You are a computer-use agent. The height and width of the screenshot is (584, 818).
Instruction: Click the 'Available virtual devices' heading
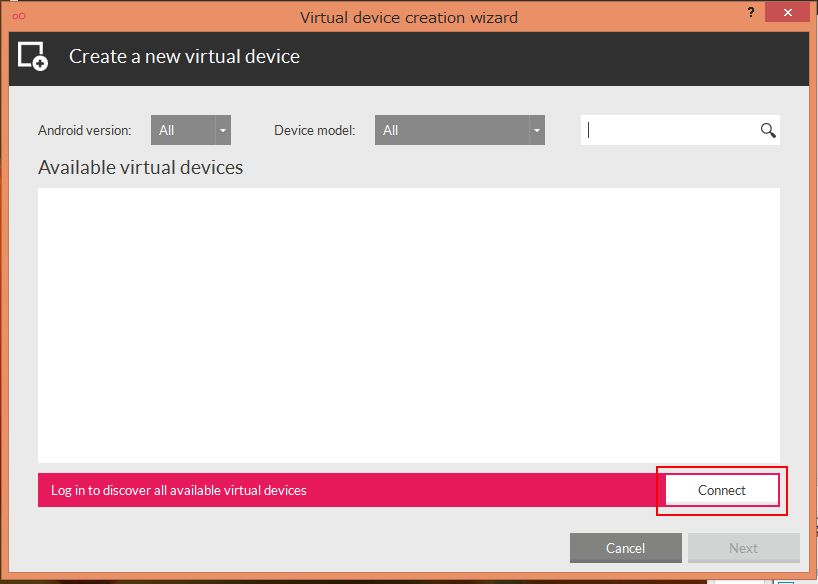(x=140, y=168)
